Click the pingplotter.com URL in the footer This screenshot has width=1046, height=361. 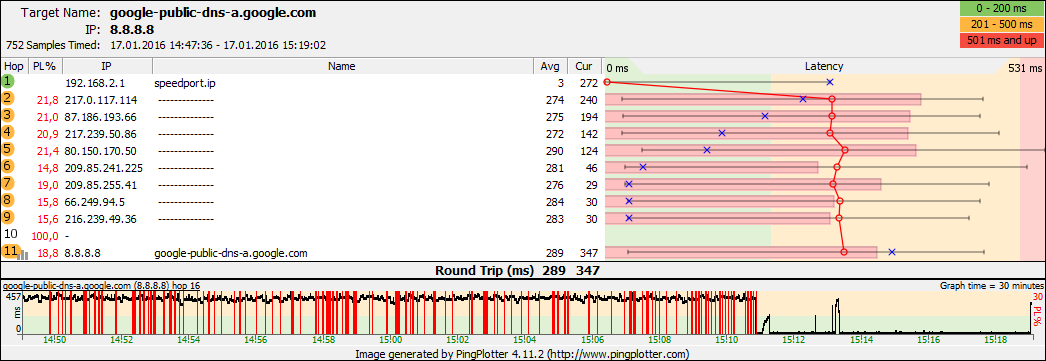click(618, 353)
